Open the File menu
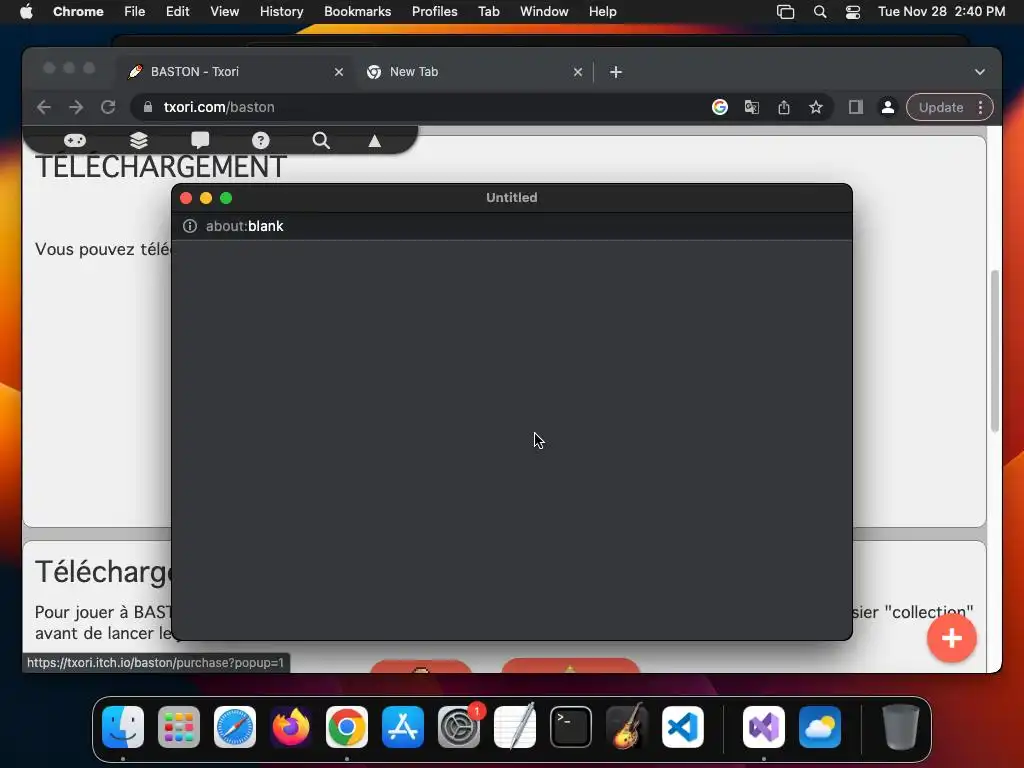This screenshot has width=1024, height=768. (x=135, y=12)
